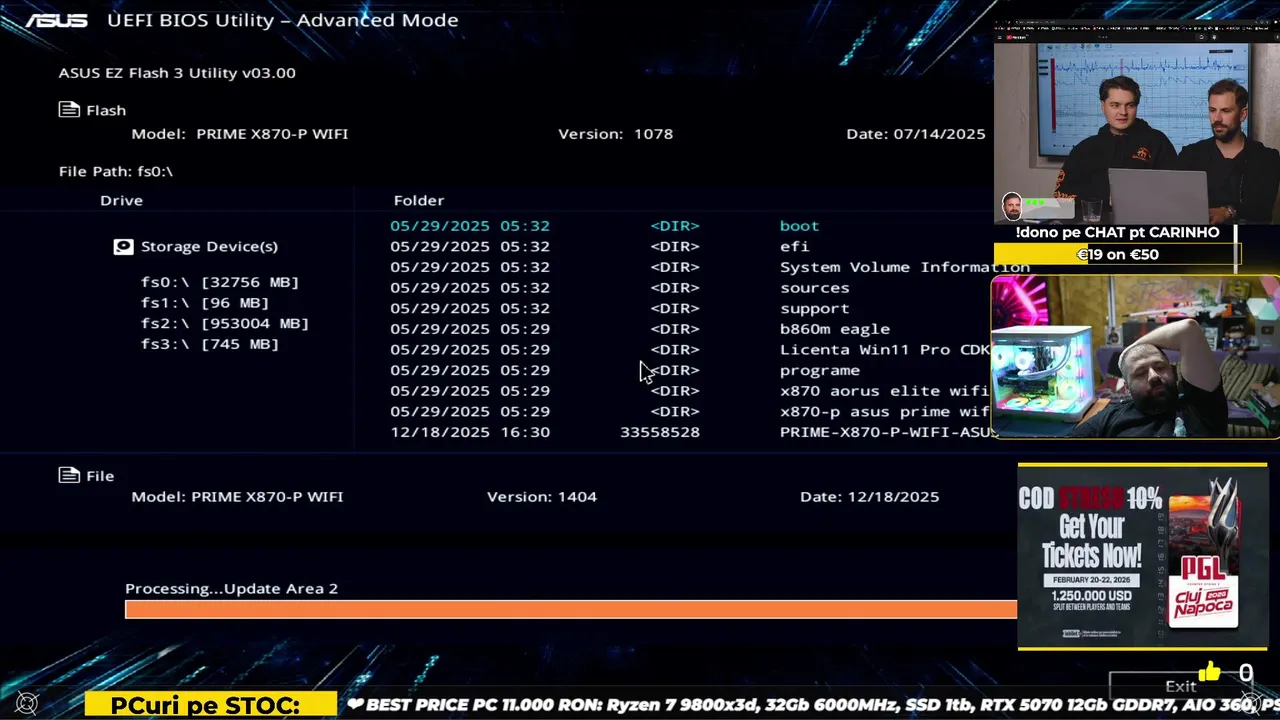Click File Path fs0:\ text
The image size is (1280, 720).
pos(116,171)
